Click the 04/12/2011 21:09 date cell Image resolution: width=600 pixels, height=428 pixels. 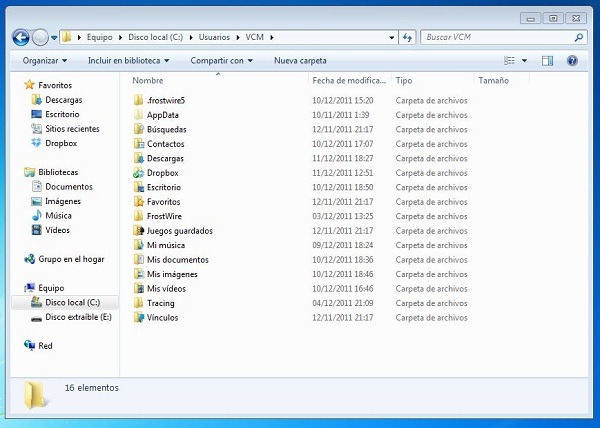(342, 303)
